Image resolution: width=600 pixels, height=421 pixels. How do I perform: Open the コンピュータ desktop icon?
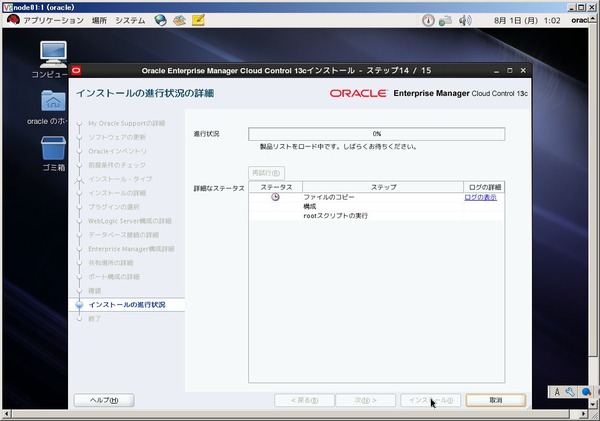tap(53, 59)
